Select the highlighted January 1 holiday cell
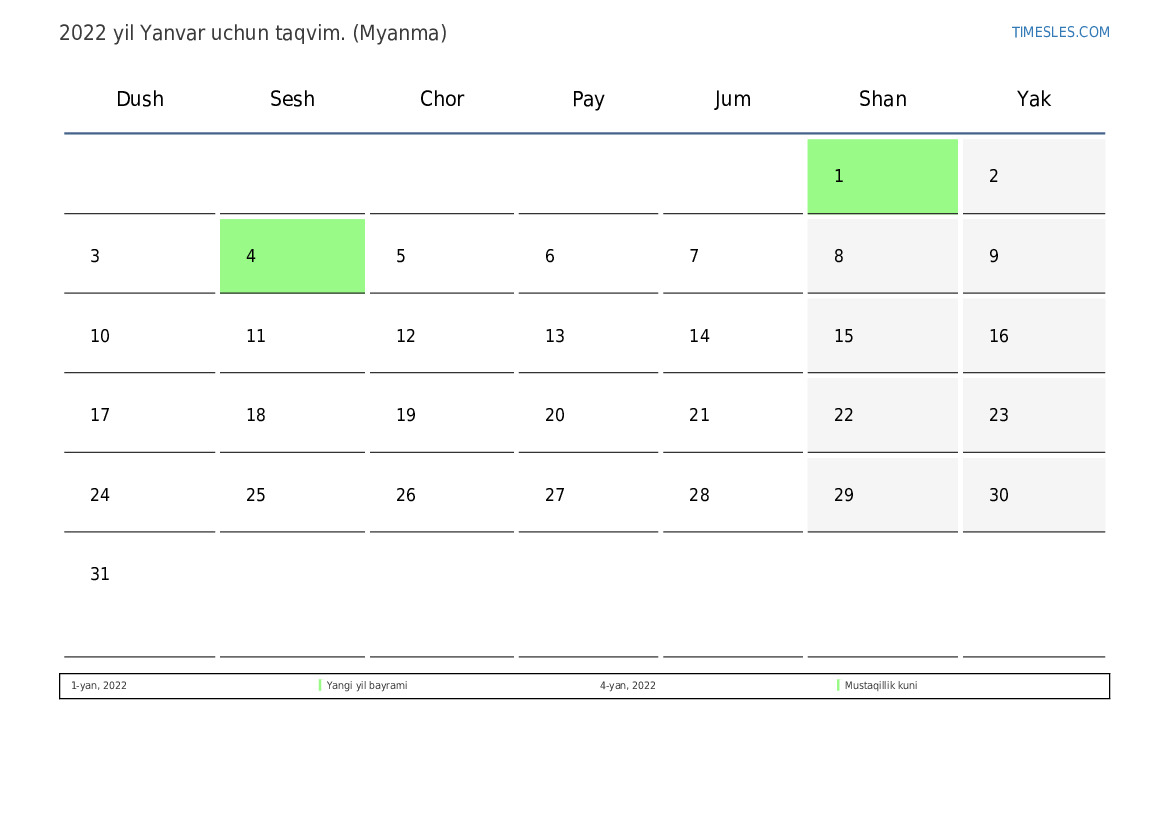 click(x=882, y=176)
